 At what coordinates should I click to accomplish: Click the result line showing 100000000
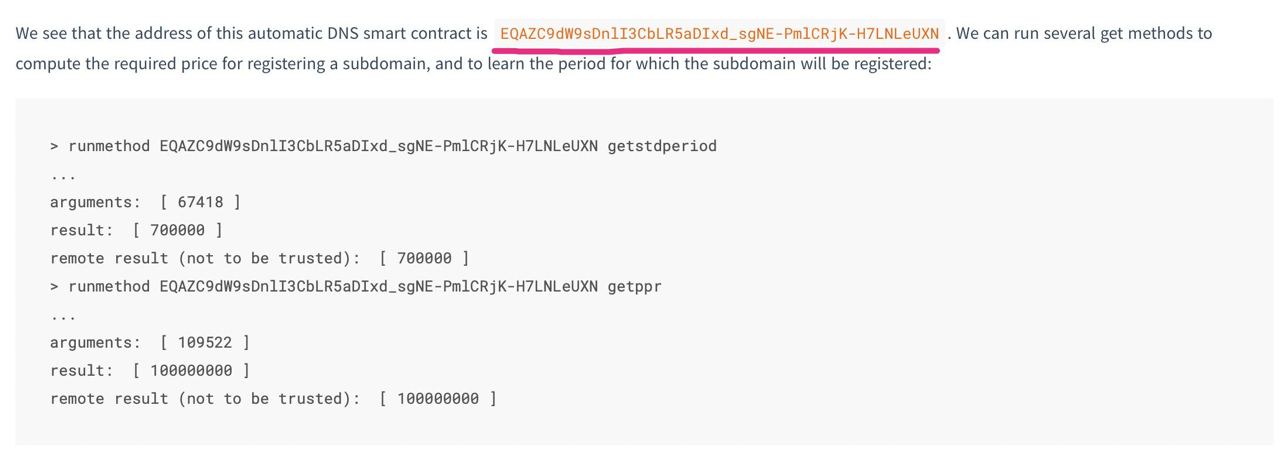(150, 370)
